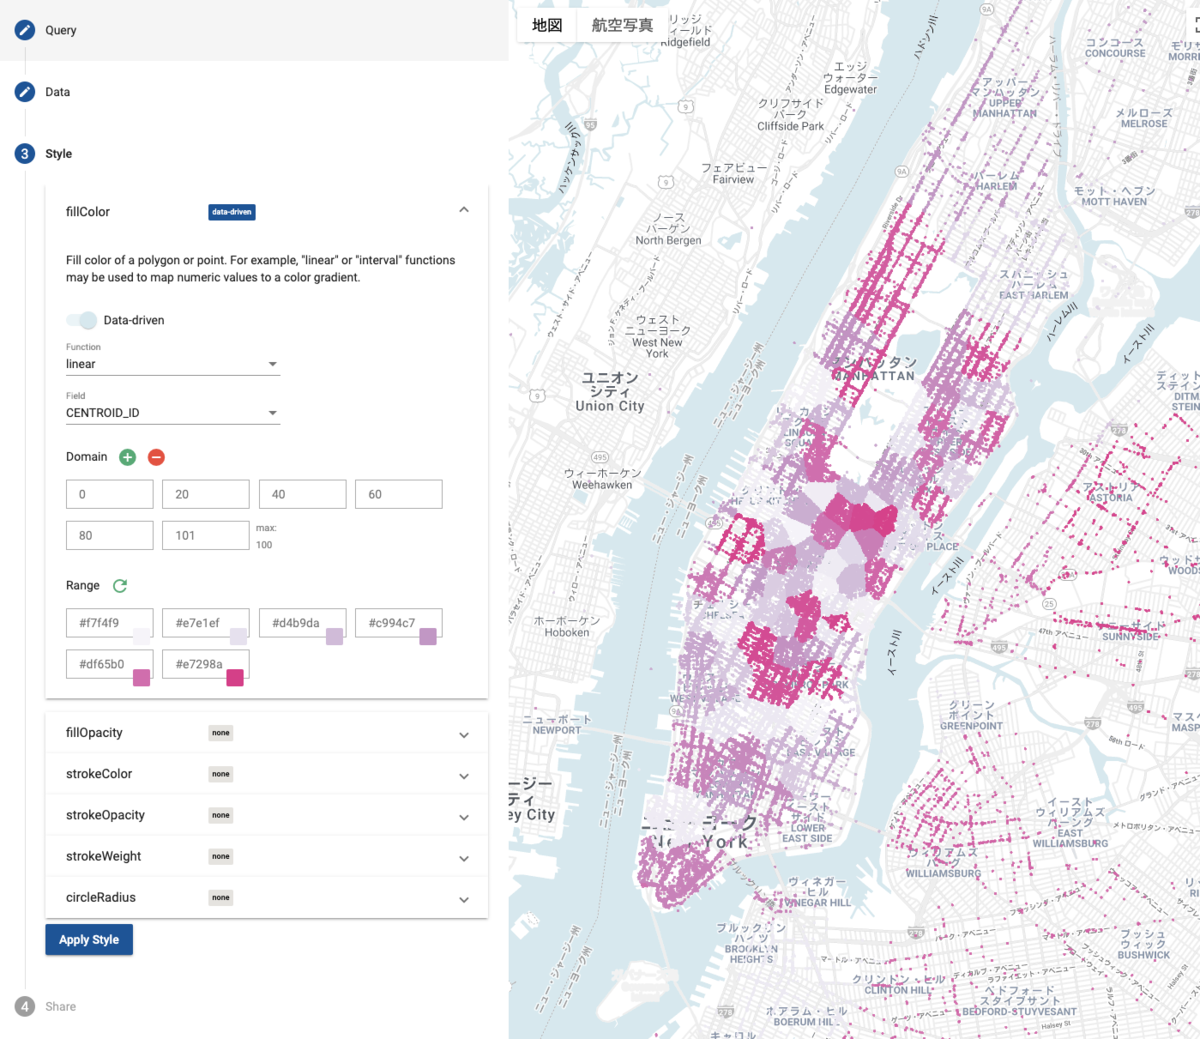Switch map to 地図 view
The width and height of the screenshot is (1200, 1039).
click(x=547, y=25)
